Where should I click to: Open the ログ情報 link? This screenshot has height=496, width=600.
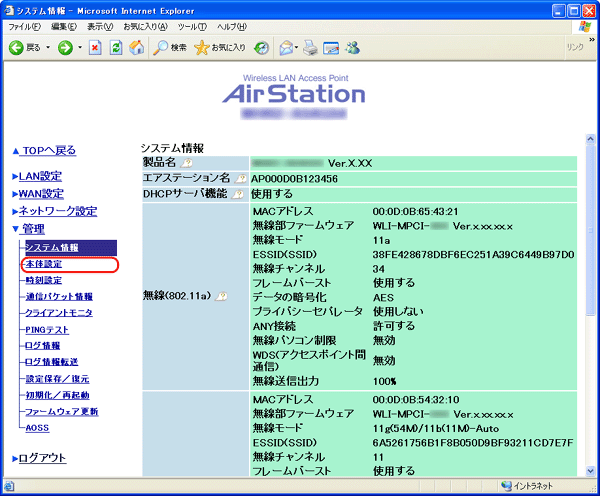42,346
